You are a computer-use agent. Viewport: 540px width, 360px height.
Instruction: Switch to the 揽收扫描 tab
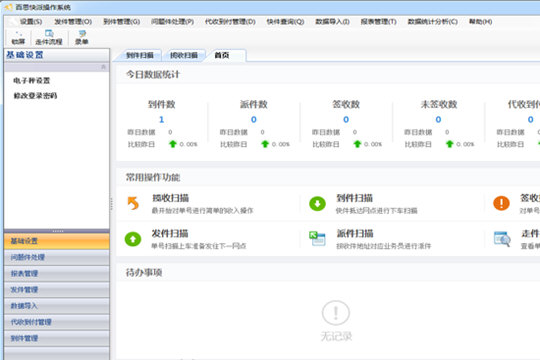(x=184, y=55)
